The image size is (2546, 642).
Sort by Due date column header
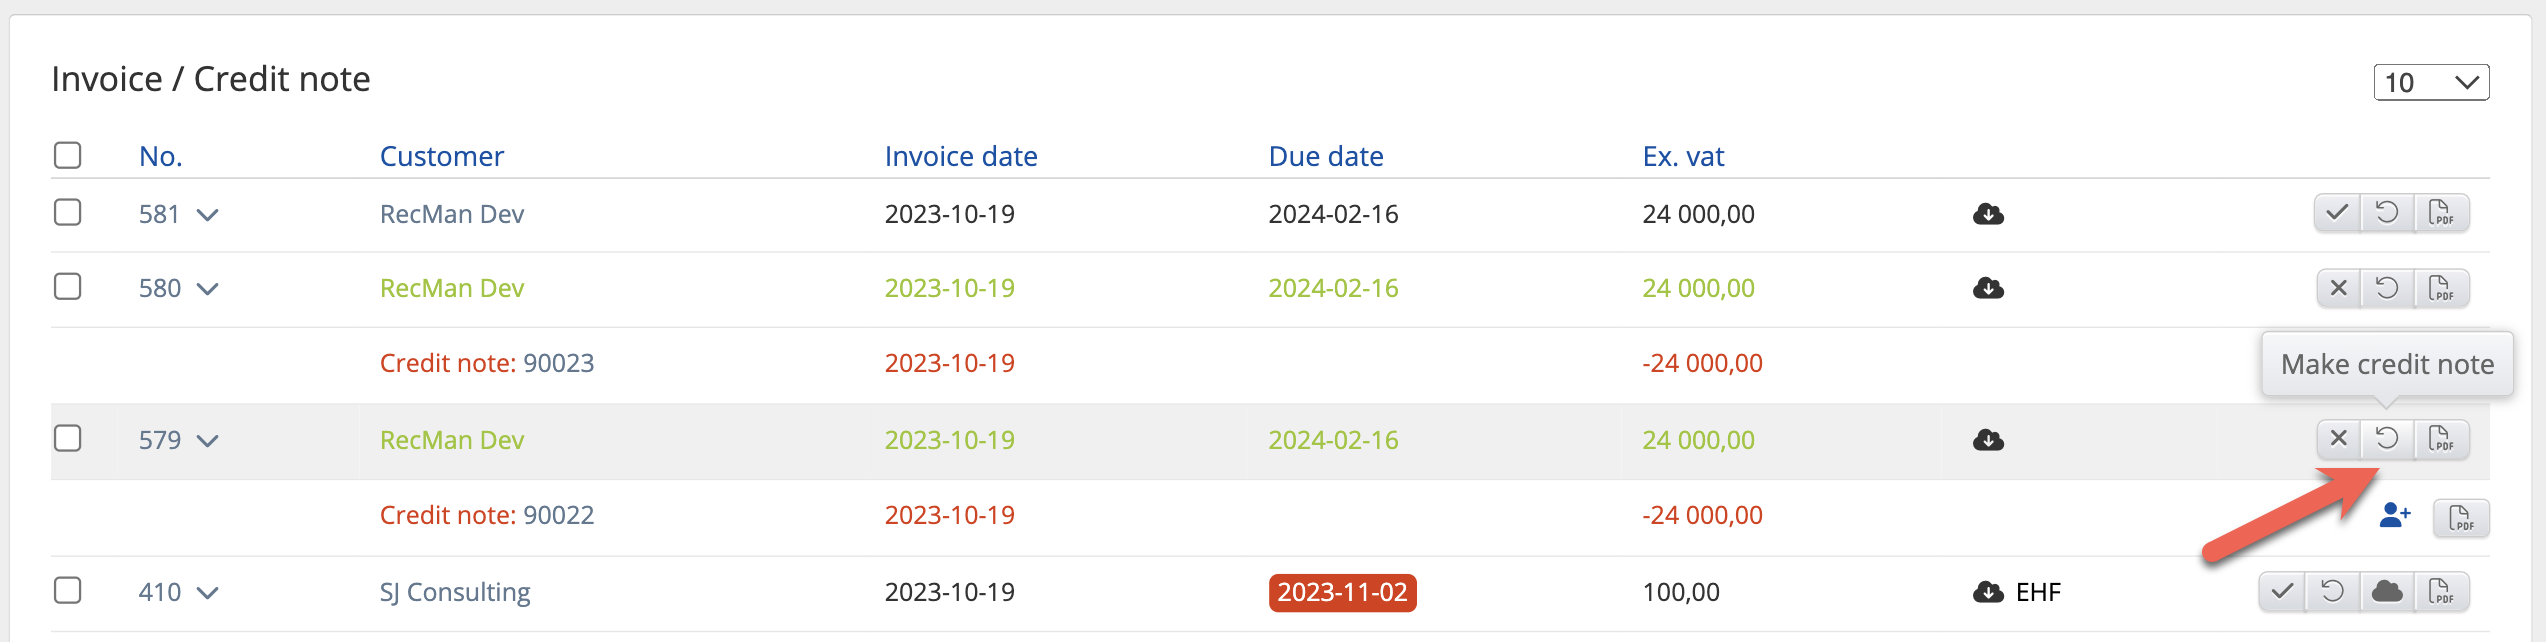1325,156
